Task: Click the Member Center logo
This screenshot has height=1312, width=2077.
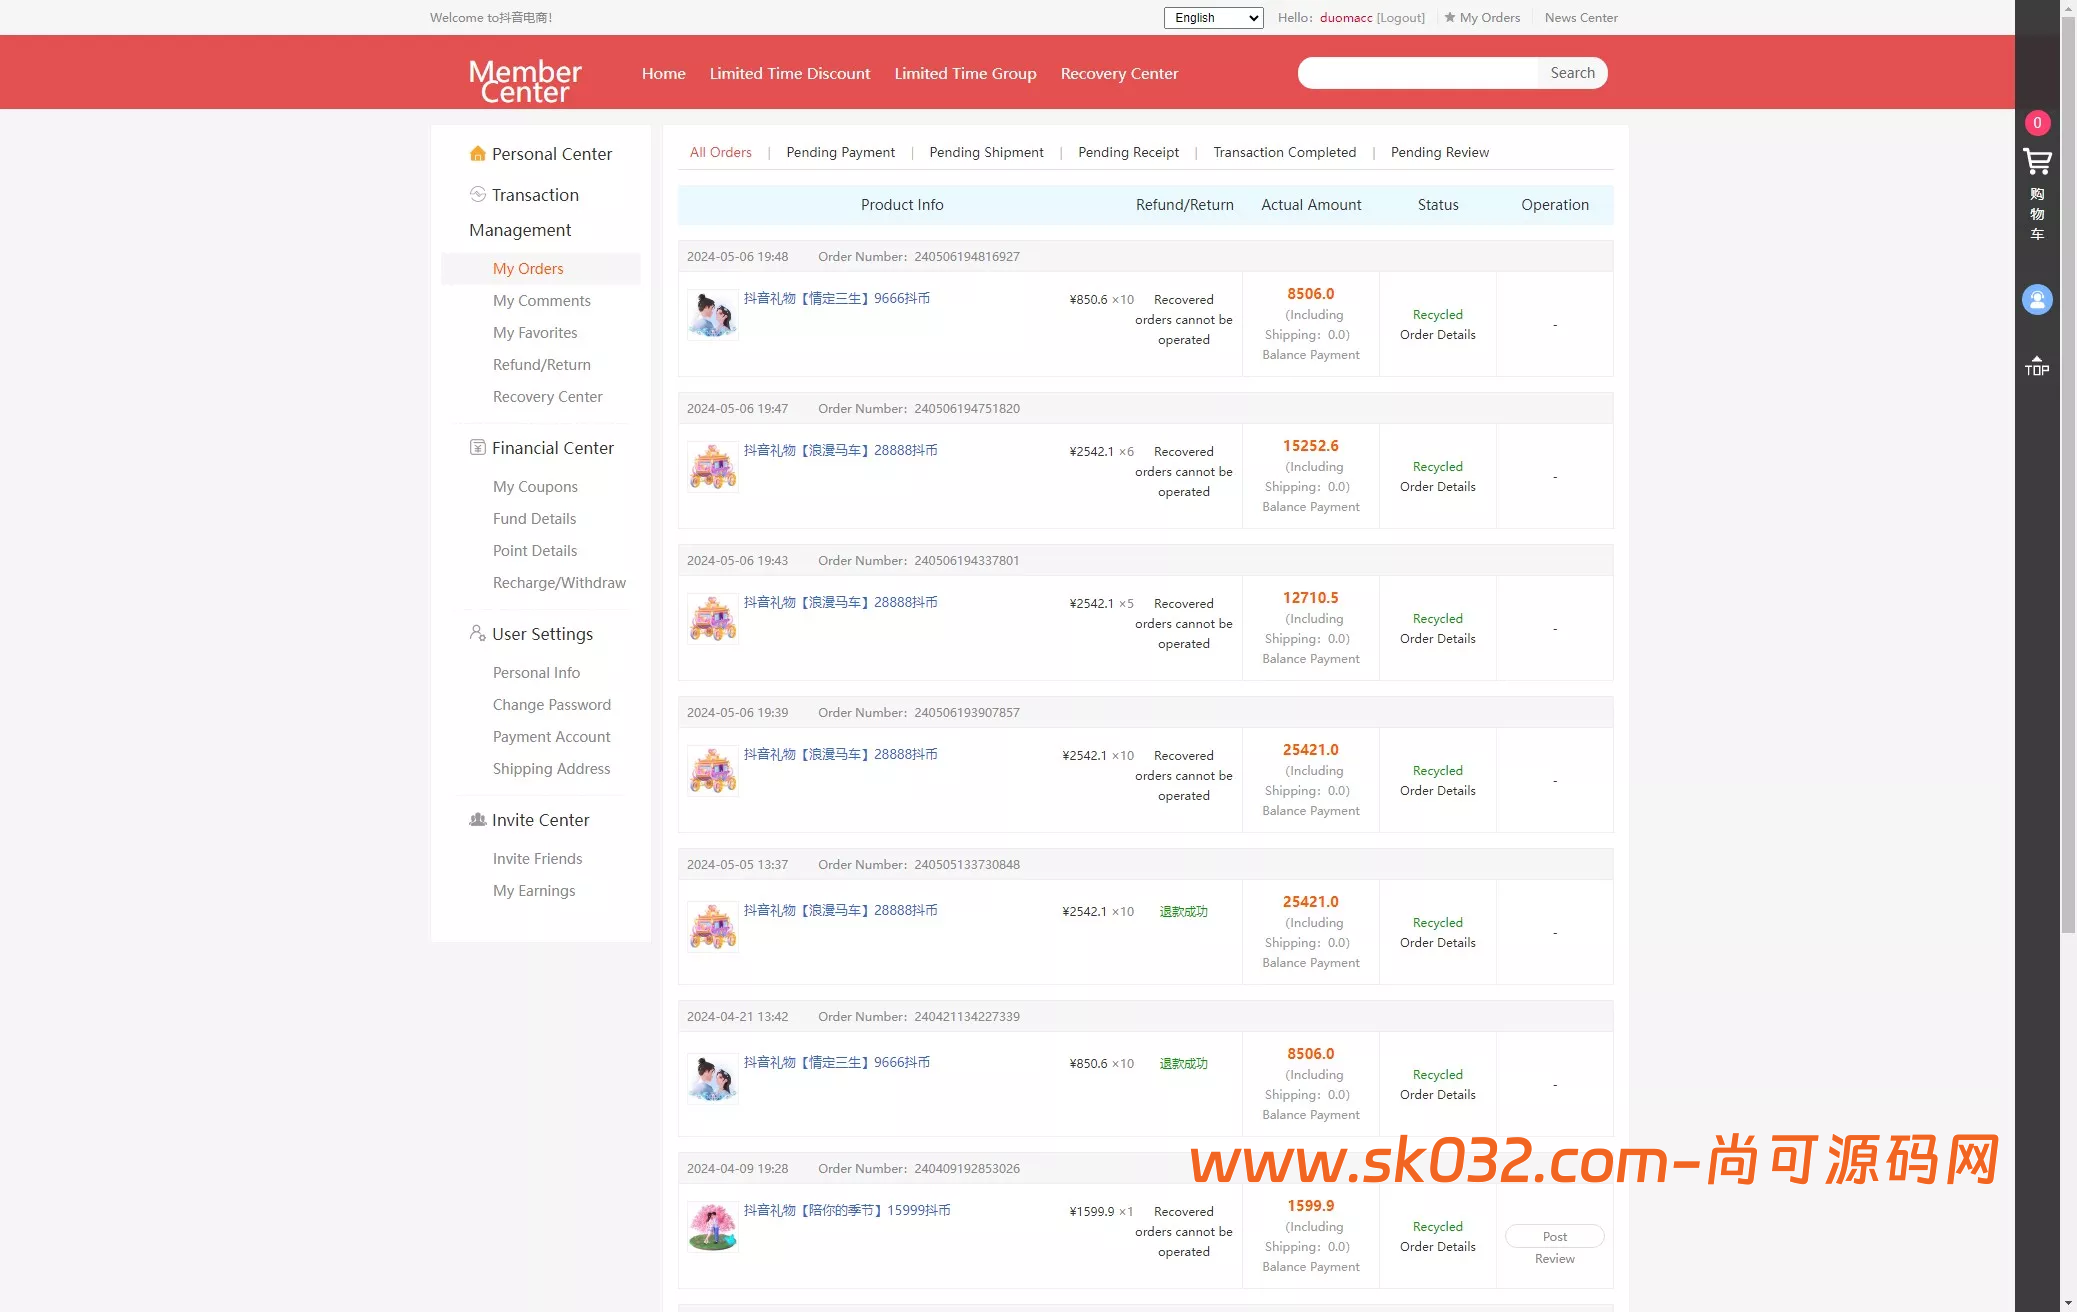Action: click(x=525, y=80)
